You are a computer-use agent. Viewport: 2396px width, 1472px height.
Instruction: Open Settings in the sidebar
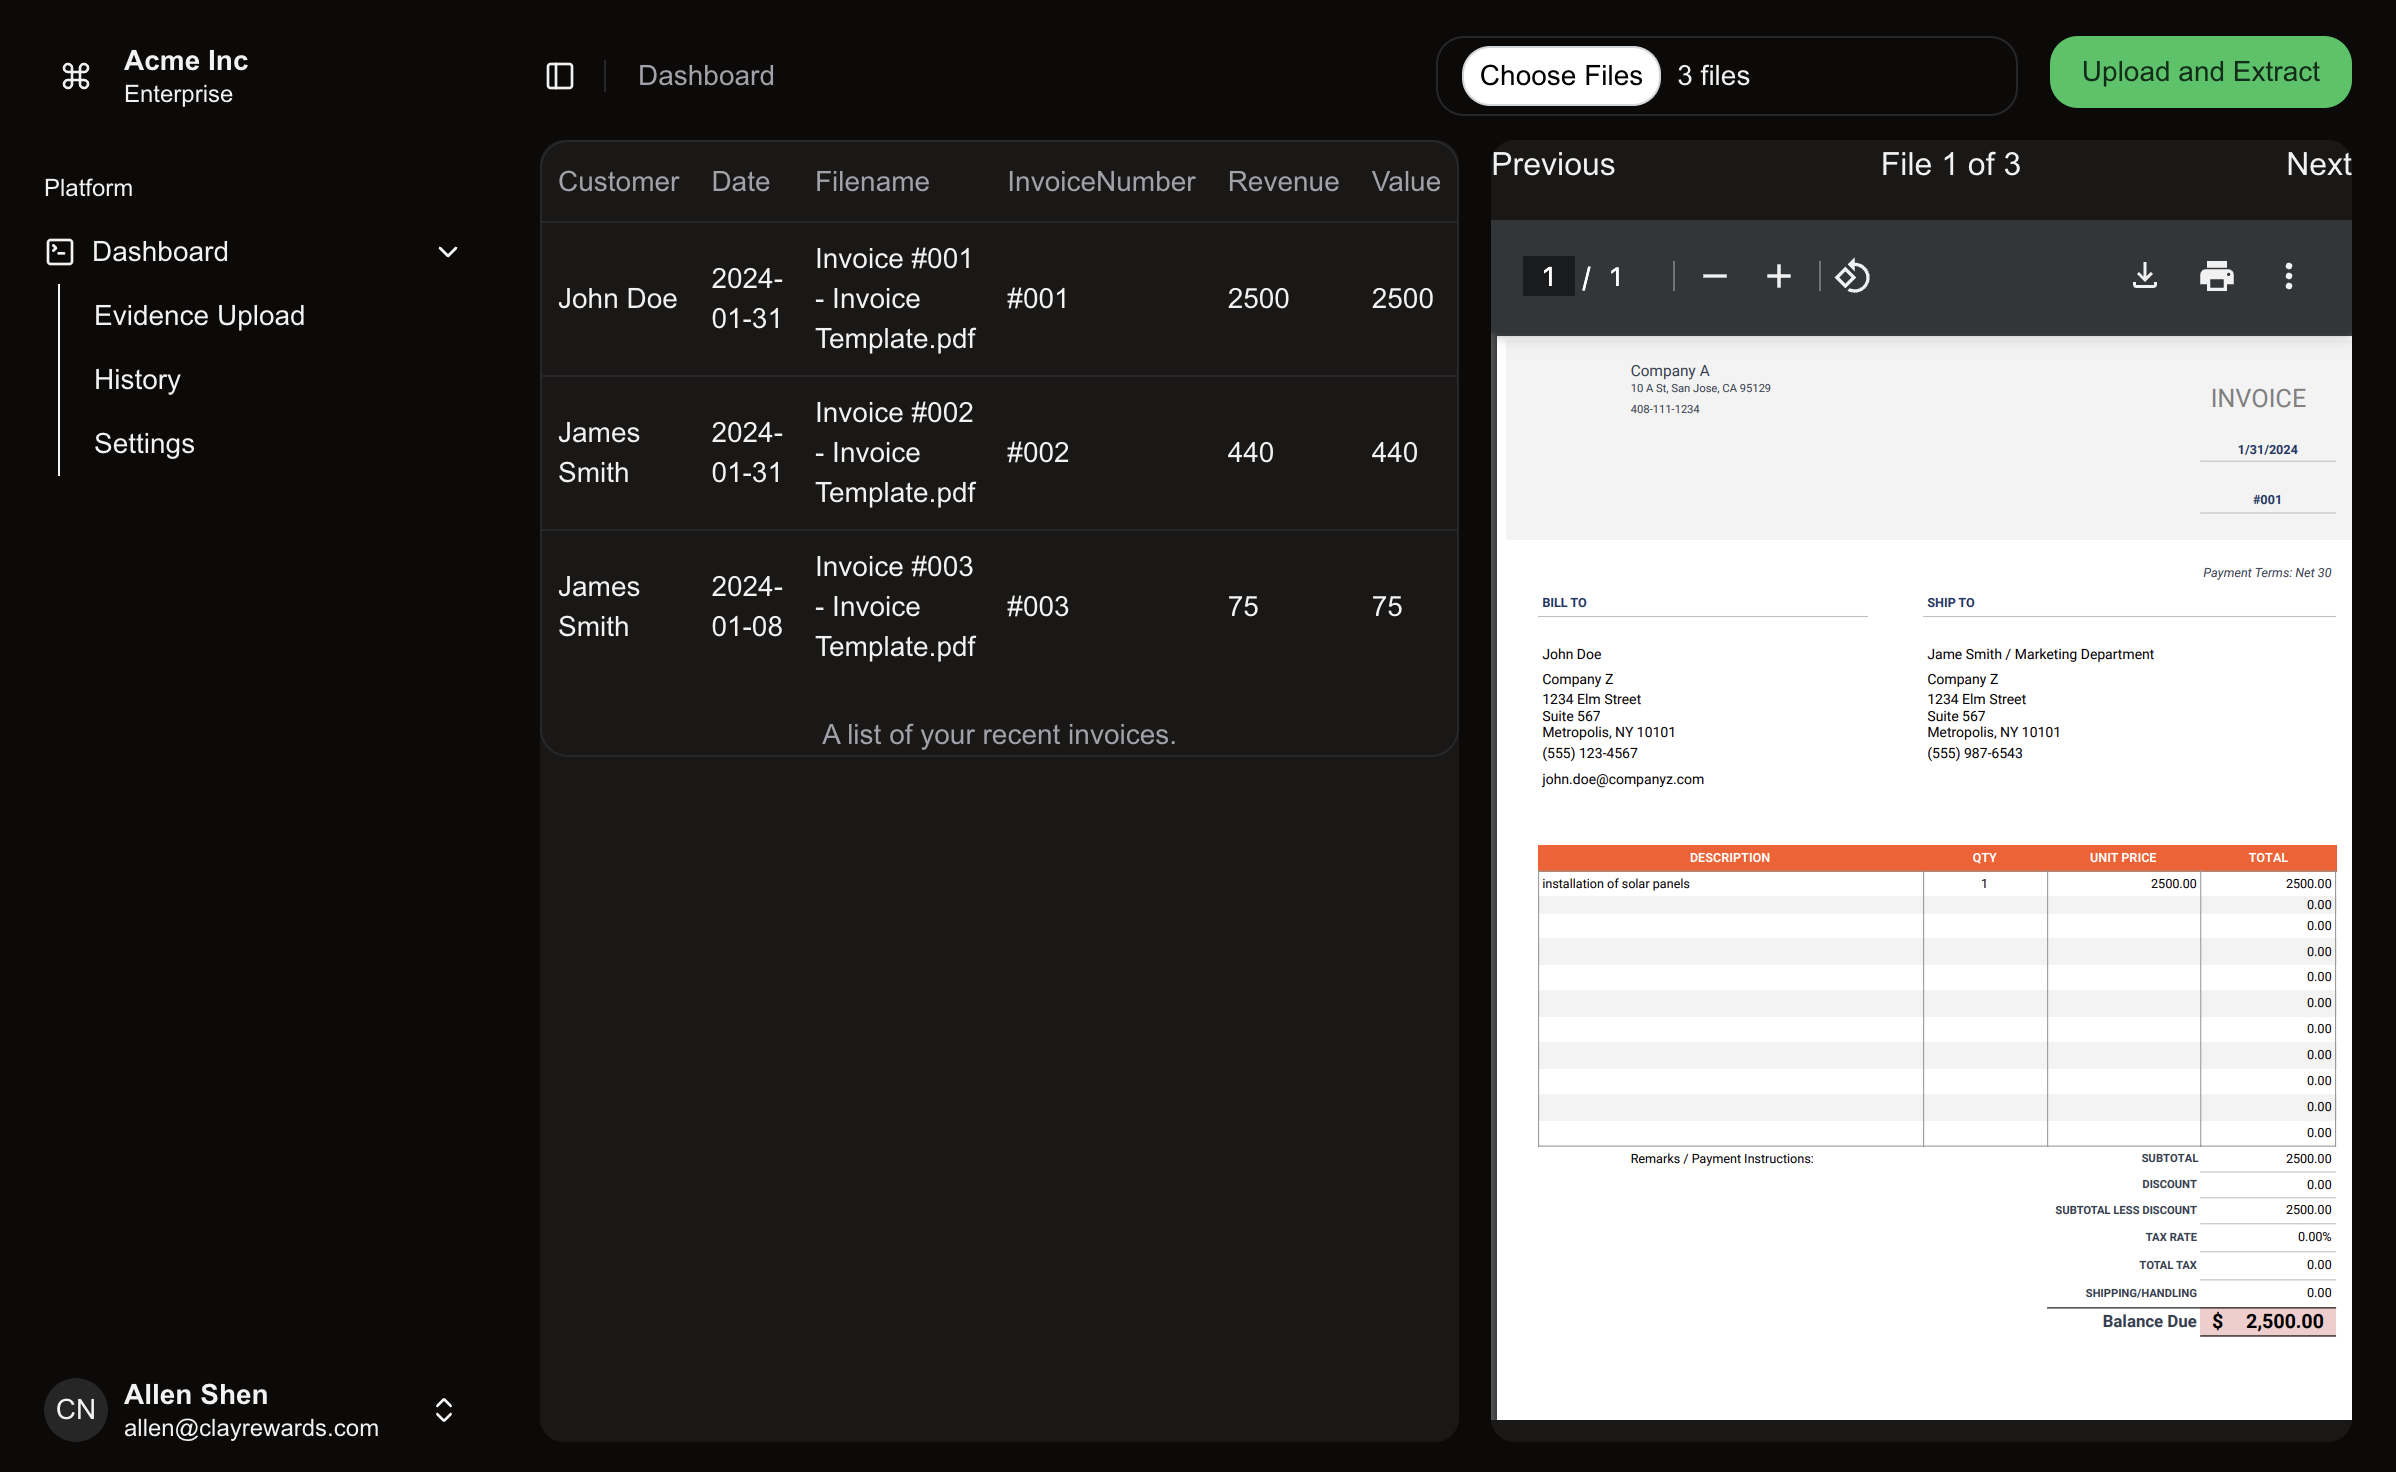pyautogui.click(x=144, y=444)
